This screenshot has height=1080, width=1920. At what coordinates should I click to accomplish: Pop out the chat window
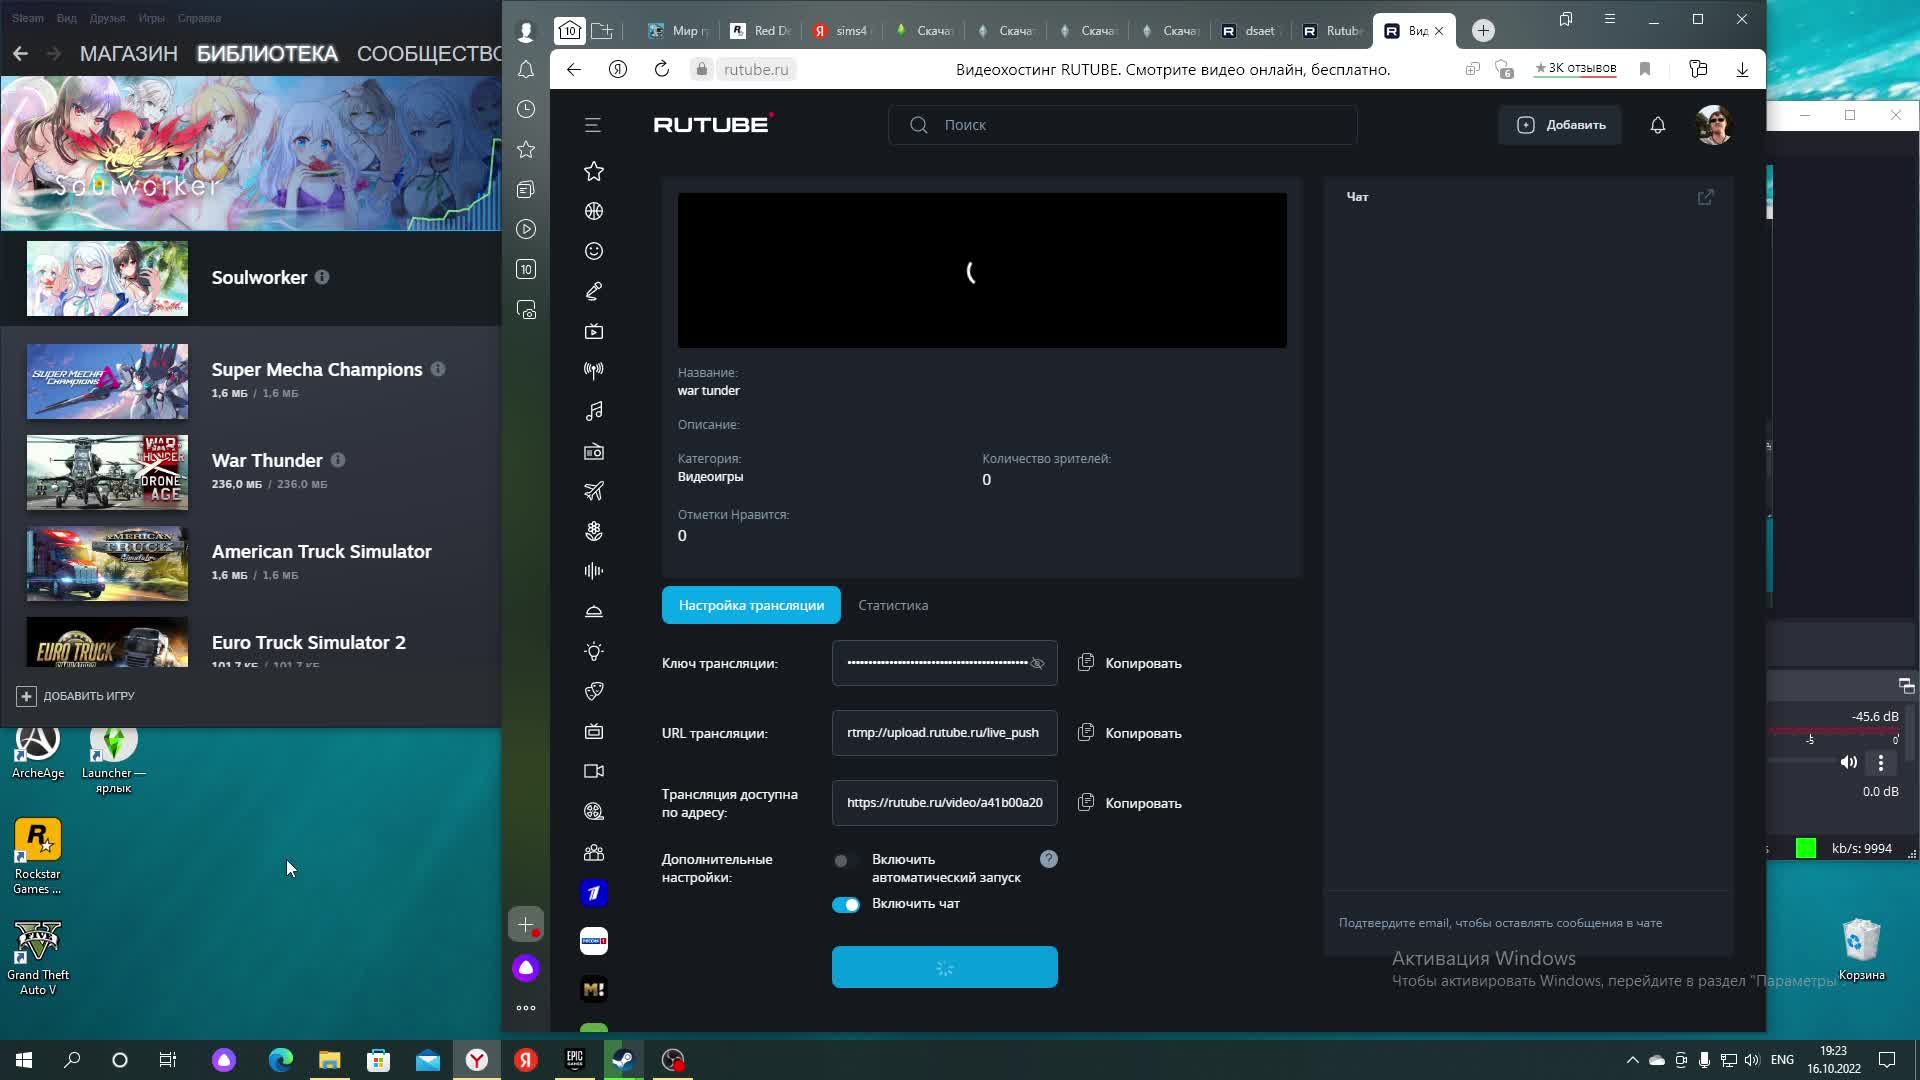click(x=1705, y=197)
